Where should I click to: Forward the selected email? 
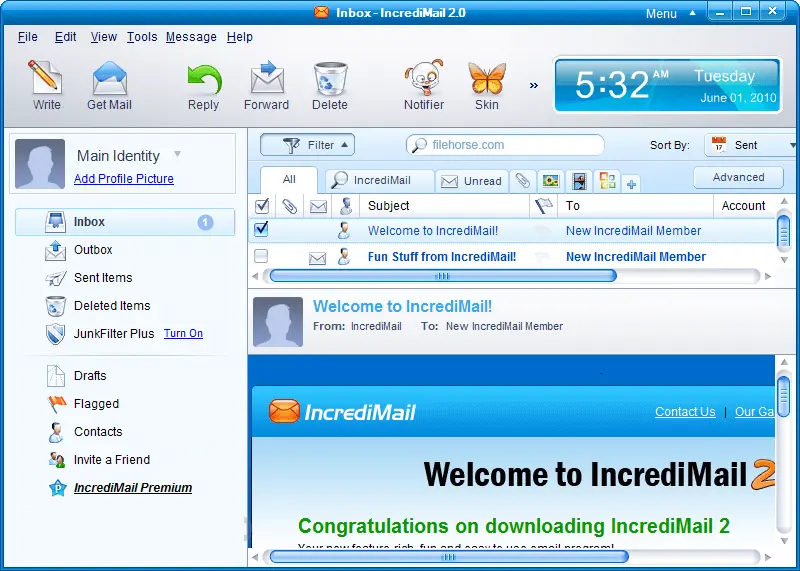coord(266,84)
